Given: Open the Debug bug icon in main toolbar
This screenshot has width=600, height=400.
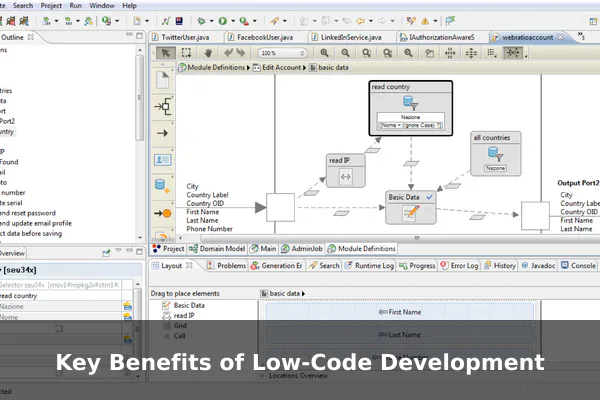Looking at the screenshot, I should (x=201, y=21).
